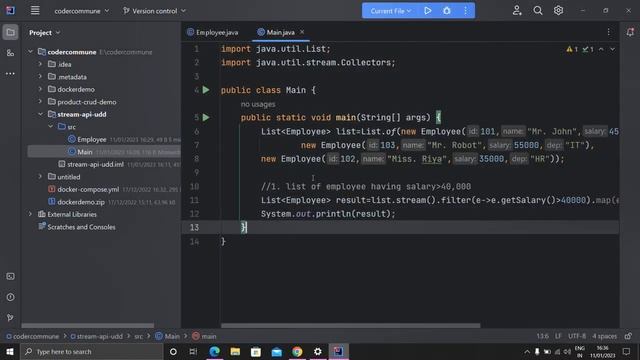Open the main hamburger menu
The image size is (640, 360).
tap(35, 11)
